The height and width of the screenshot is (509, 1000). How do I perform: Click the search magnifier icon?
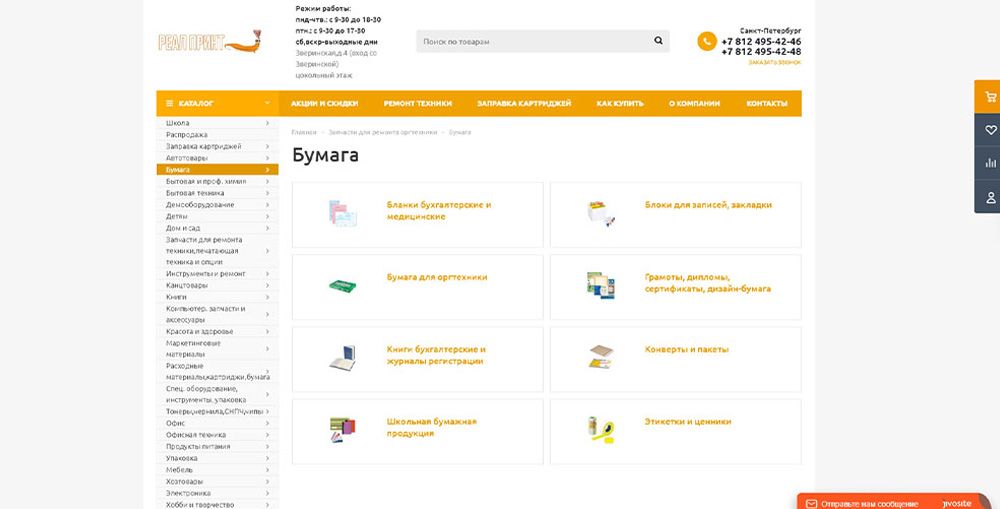point(658,41)
